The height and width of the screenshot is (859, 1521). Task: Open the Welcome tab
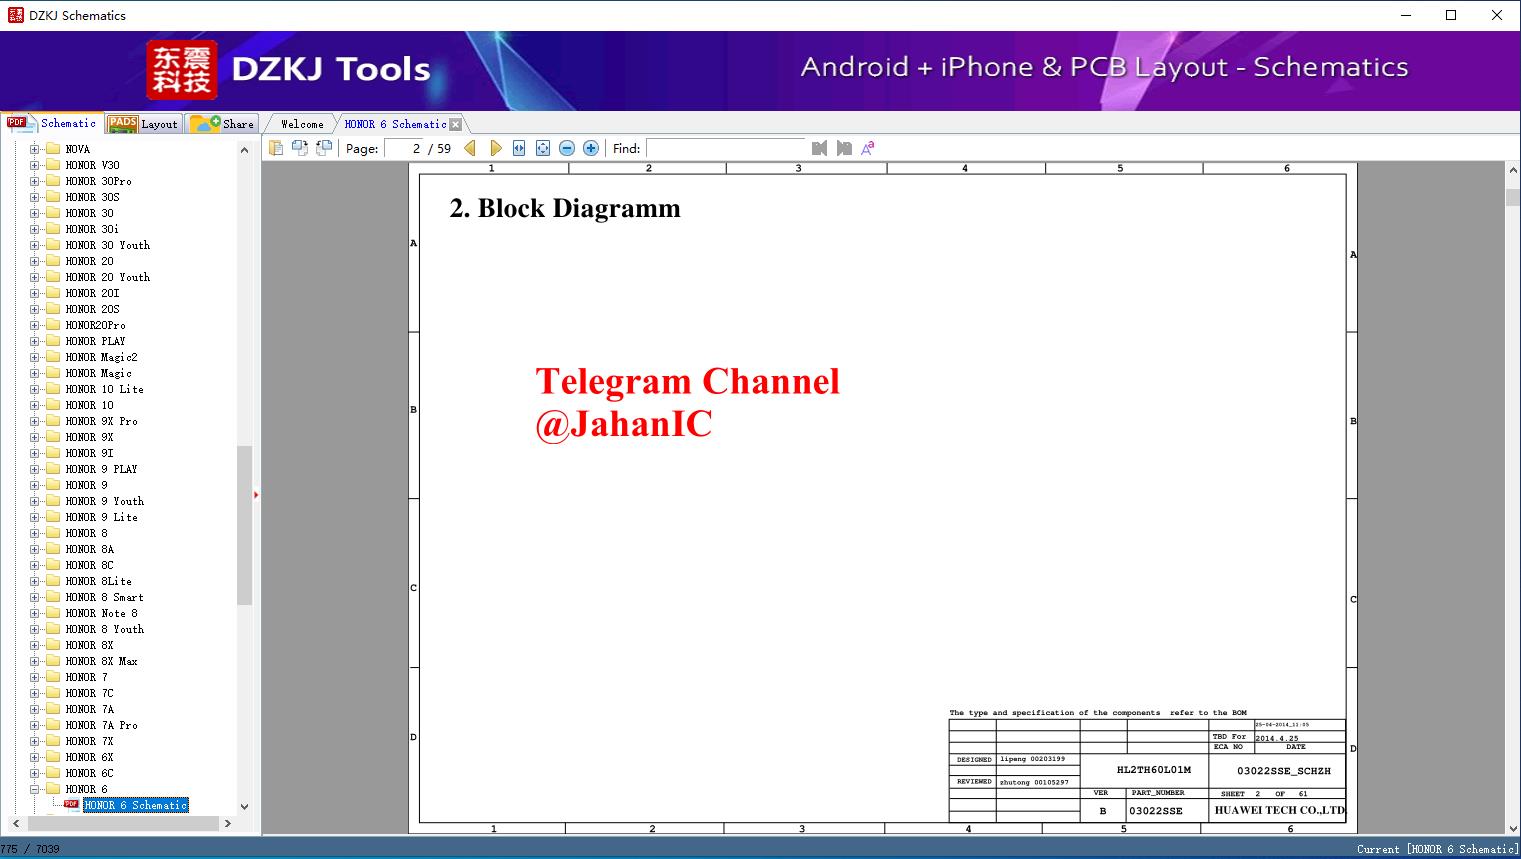tap(302, 124)
